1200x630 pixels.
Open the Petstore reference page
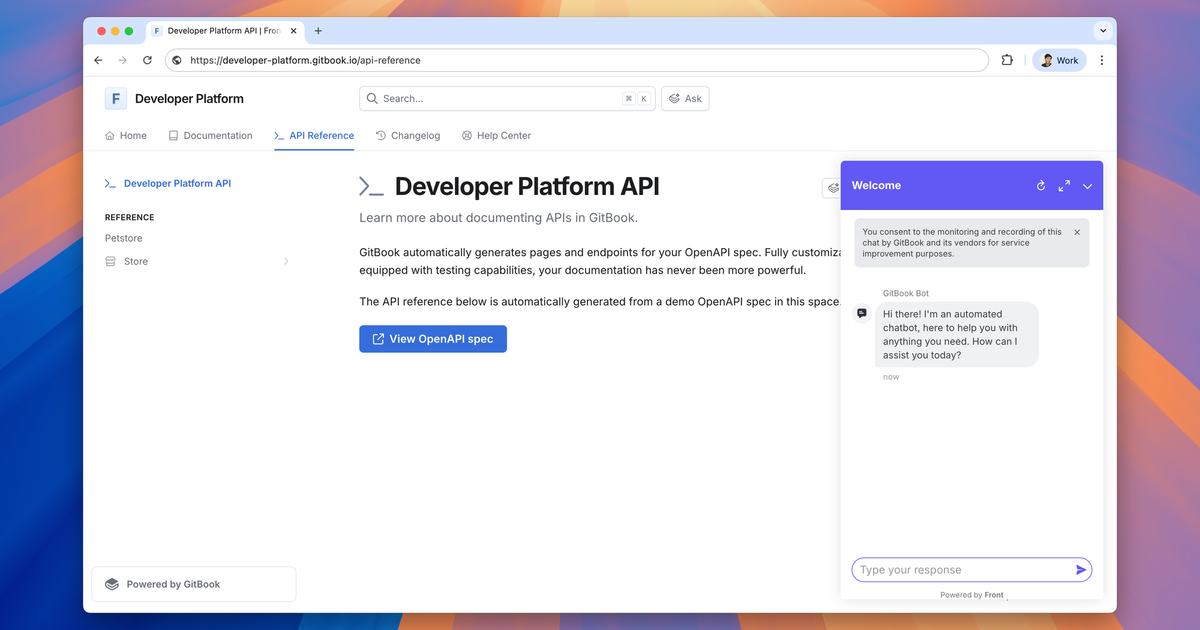click(123, 238)
